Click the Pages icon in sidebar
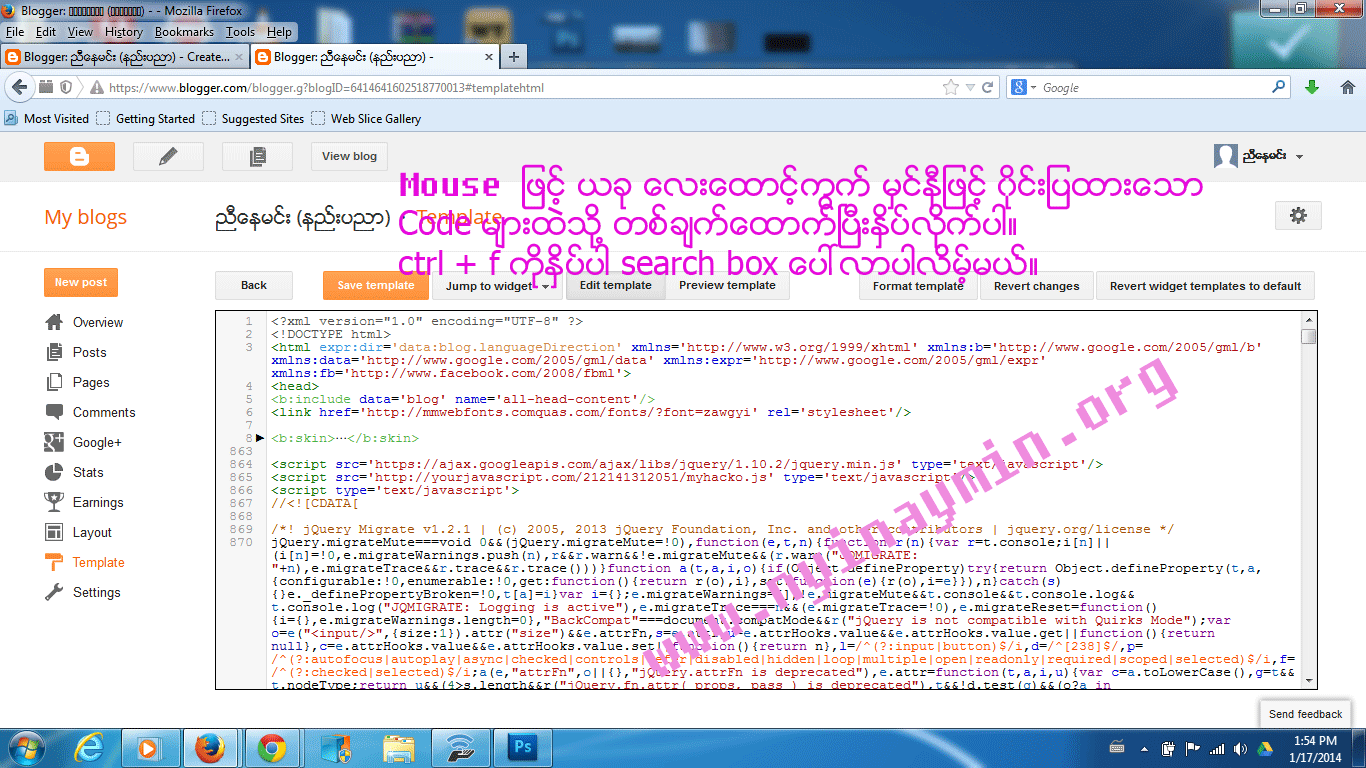The height and width of the screenshot is (768, 1366). click(54, 382)
